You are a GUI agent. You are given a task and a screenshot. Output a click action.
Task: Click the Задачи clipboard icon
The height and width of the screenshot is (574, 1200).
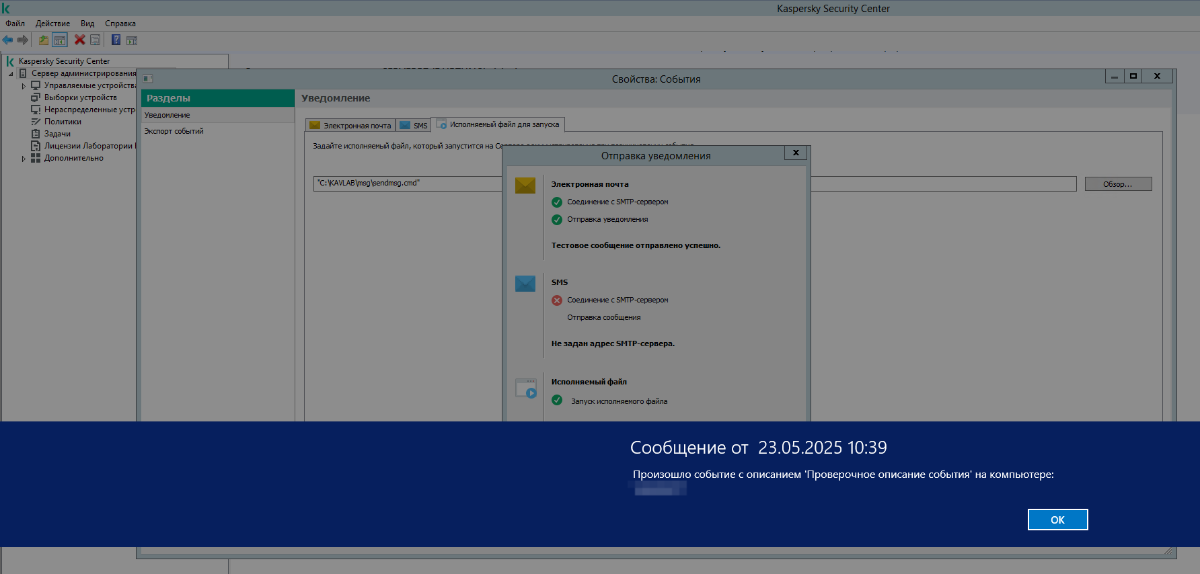point(36,133)
